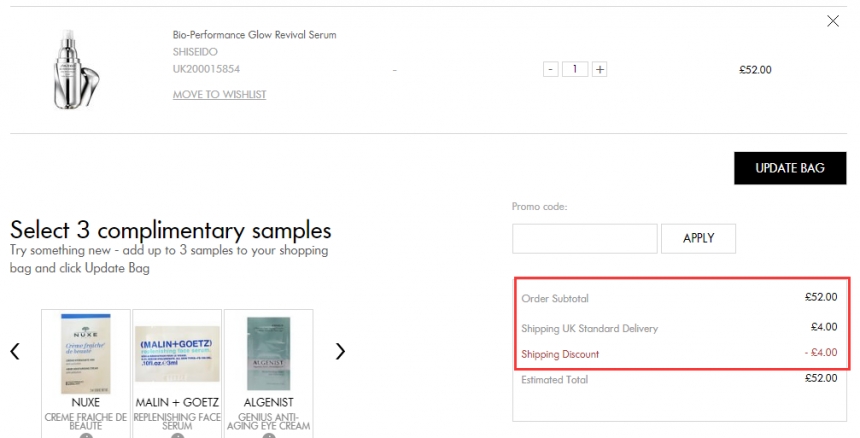
Task: Focus the promo code input field
Action: click(x=585, y=238)
